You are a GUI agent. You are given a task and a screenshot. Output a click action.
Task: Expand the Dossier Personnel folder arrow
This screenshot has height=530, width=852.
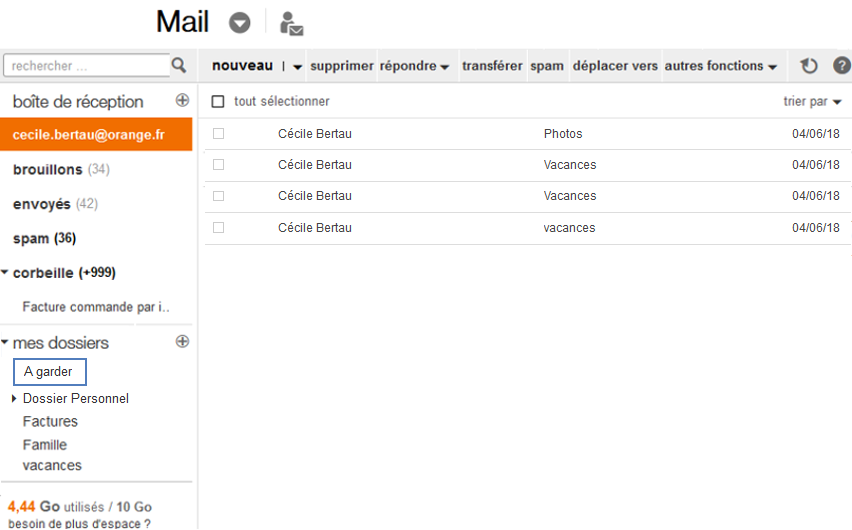[x=14, y=398]
